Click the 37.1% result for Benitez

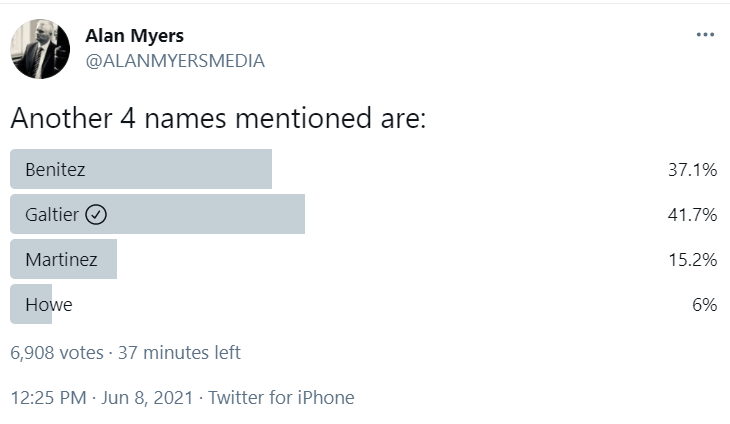(692, 169)
